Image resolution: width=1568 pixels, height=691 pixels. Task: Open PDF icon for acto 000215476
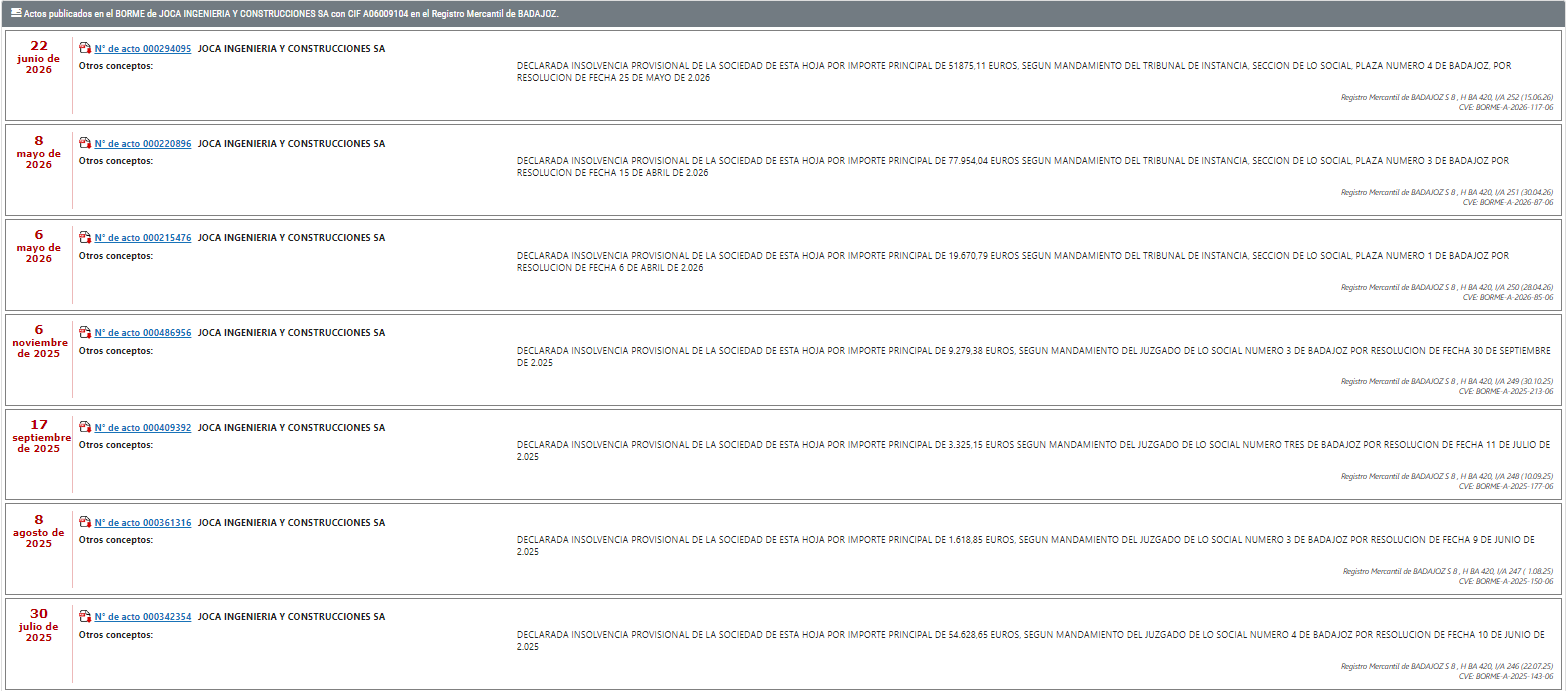tap(85, 238)
